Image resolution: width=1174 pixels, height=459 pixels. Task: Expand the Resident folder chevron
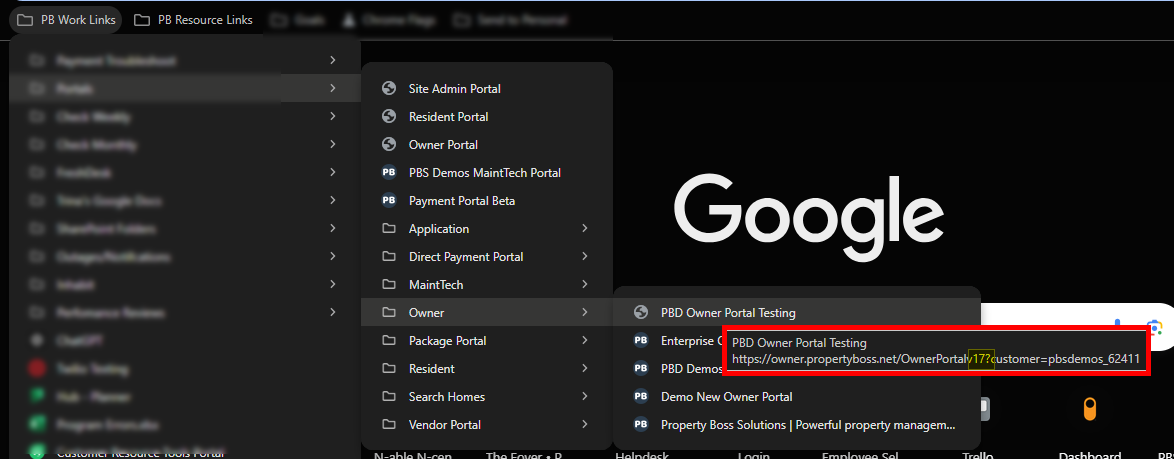point(585,368)
